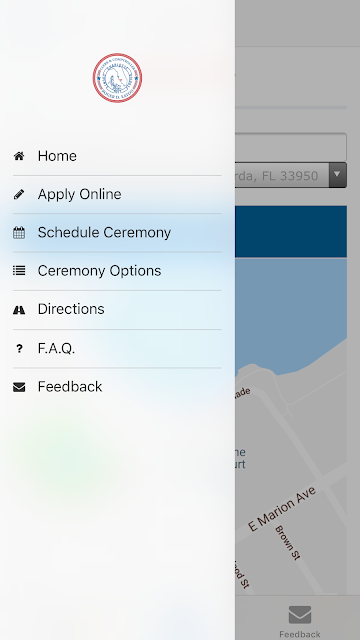Choose Schedule Ceremony in side menu
The height and width of the screenshot is (640, 360).
pos(117,233)
